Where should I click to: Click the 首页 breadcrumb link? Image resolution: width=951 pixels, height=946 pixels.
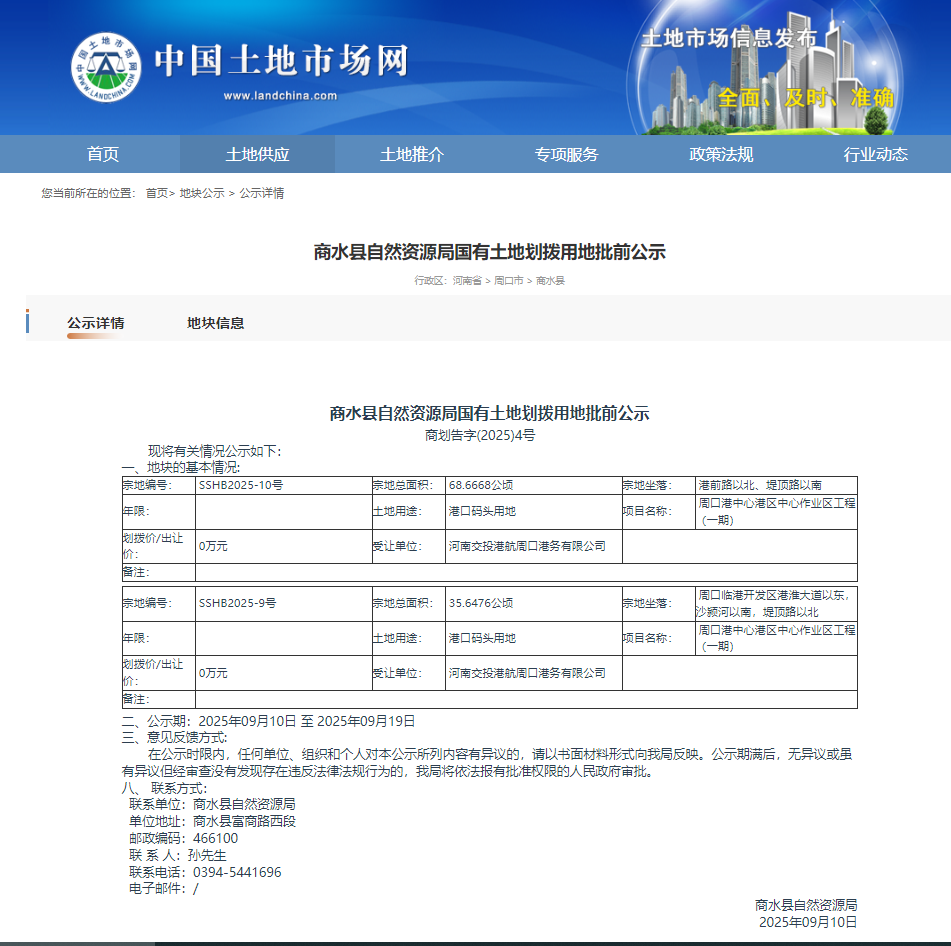[156, 193]
